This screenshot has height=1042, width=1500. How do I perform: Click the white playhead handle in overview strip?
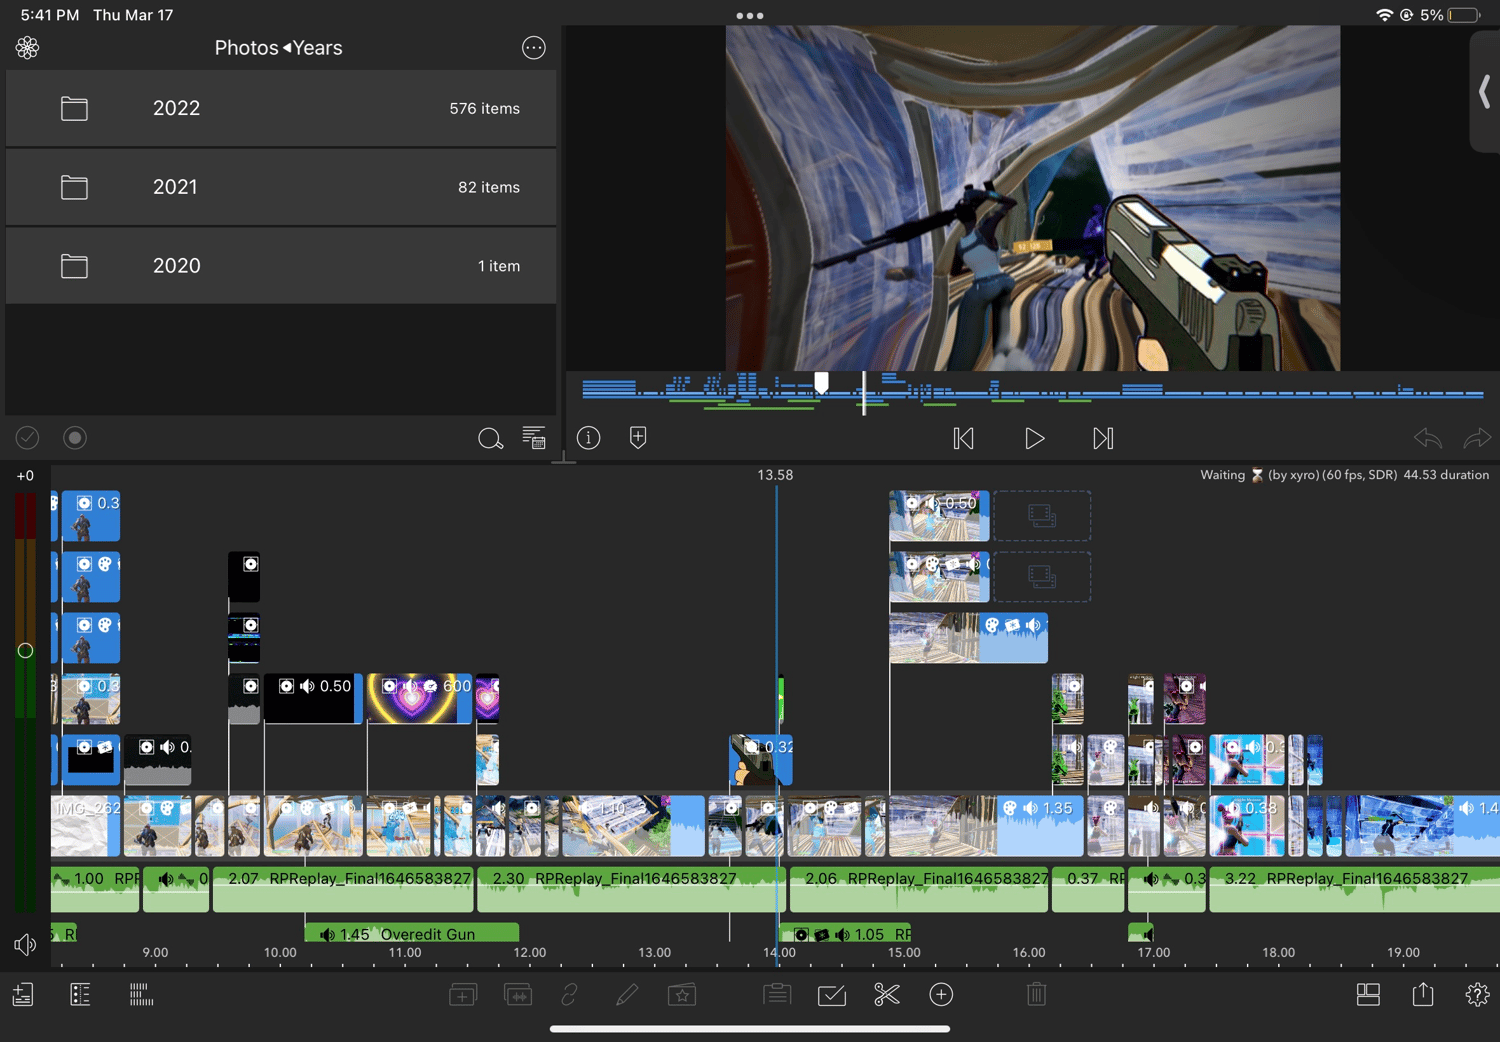pos(821,383)
